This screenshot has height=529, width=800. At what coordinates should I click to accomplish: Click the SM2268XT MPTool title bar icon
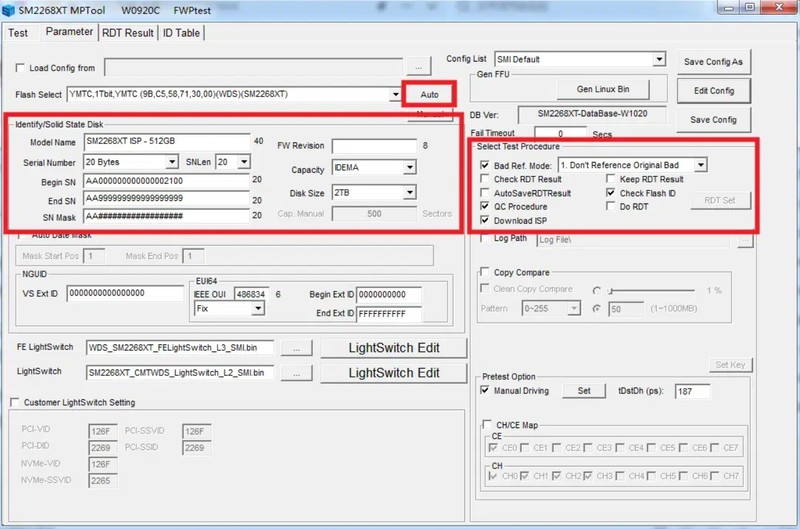(x=9, y=10)
